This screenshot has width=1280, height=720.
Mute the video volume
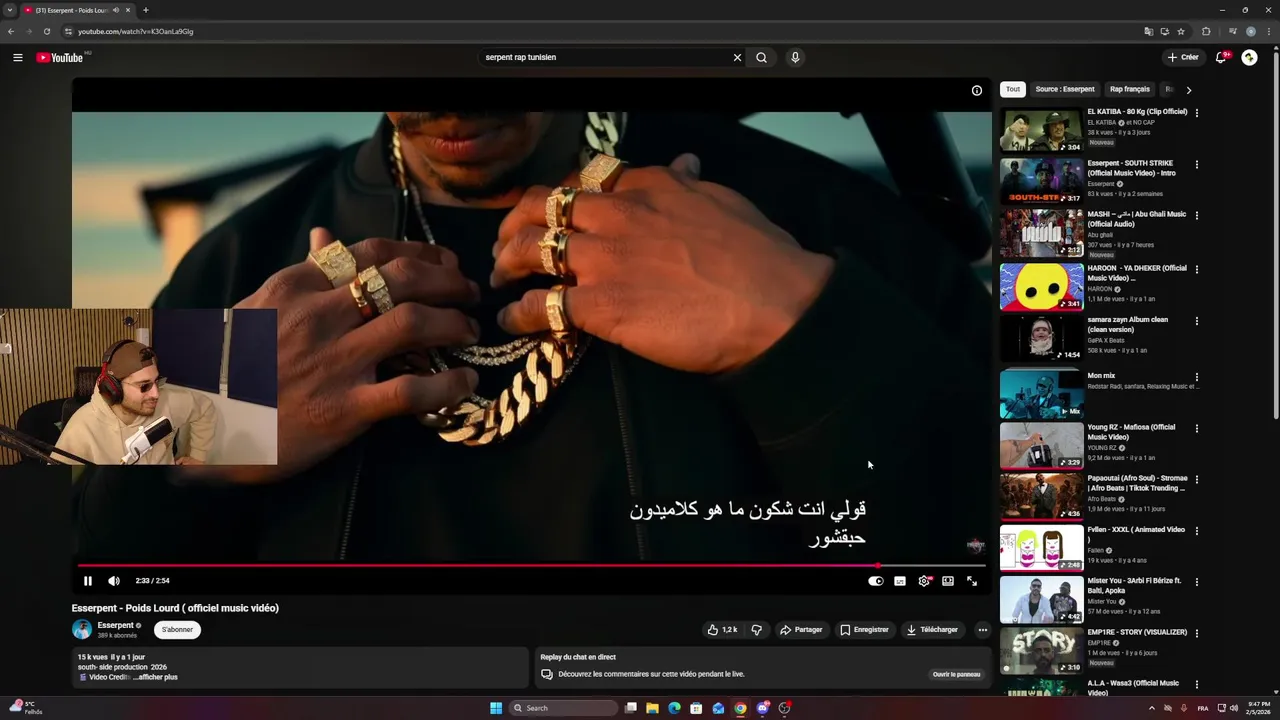(x=114, y=581)
